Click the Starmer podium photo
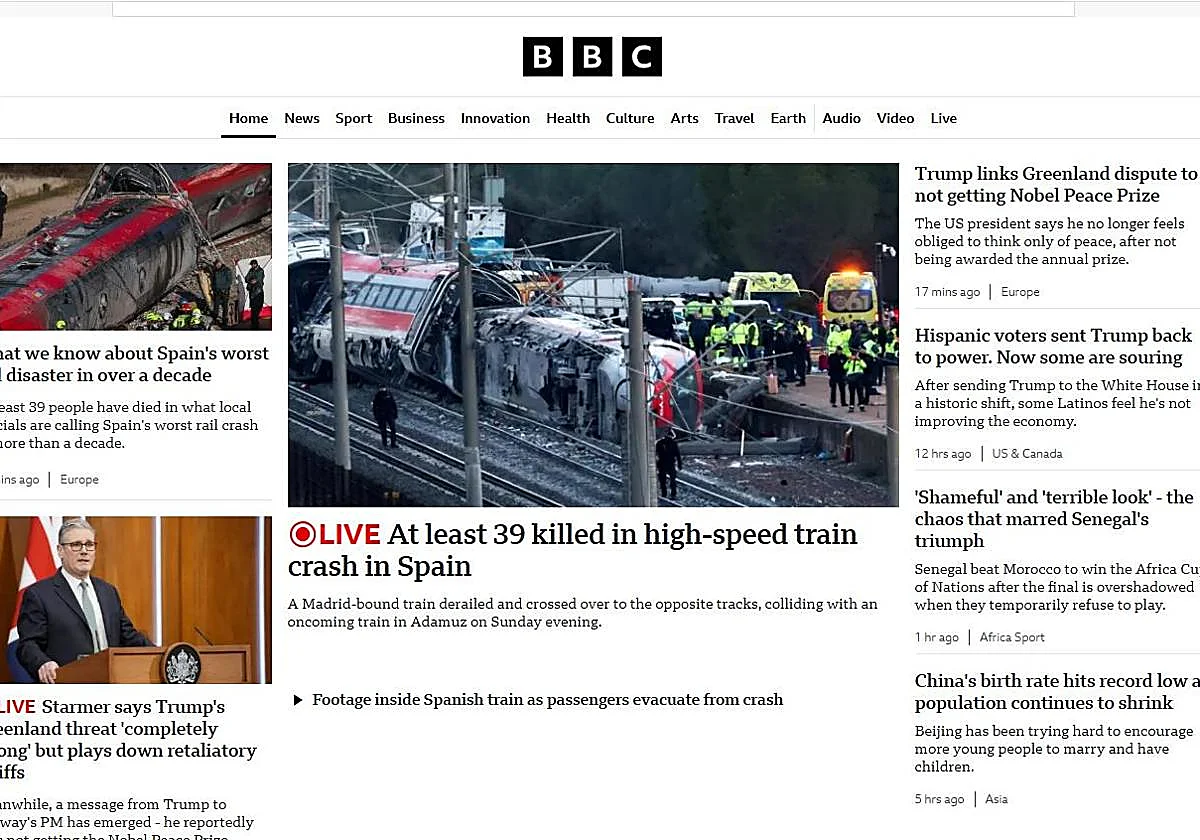1200x840 pixels. tap(137, 598)
